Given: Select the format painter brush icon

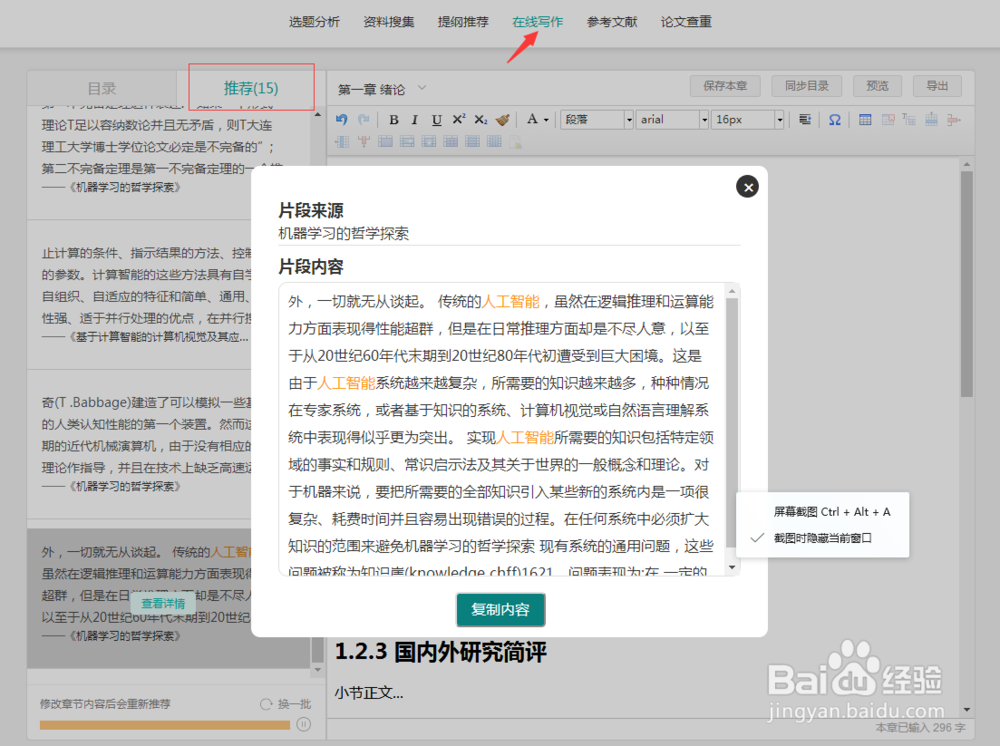Looking at the screenshot, I should pyautogui.click(x=500, y=119).
